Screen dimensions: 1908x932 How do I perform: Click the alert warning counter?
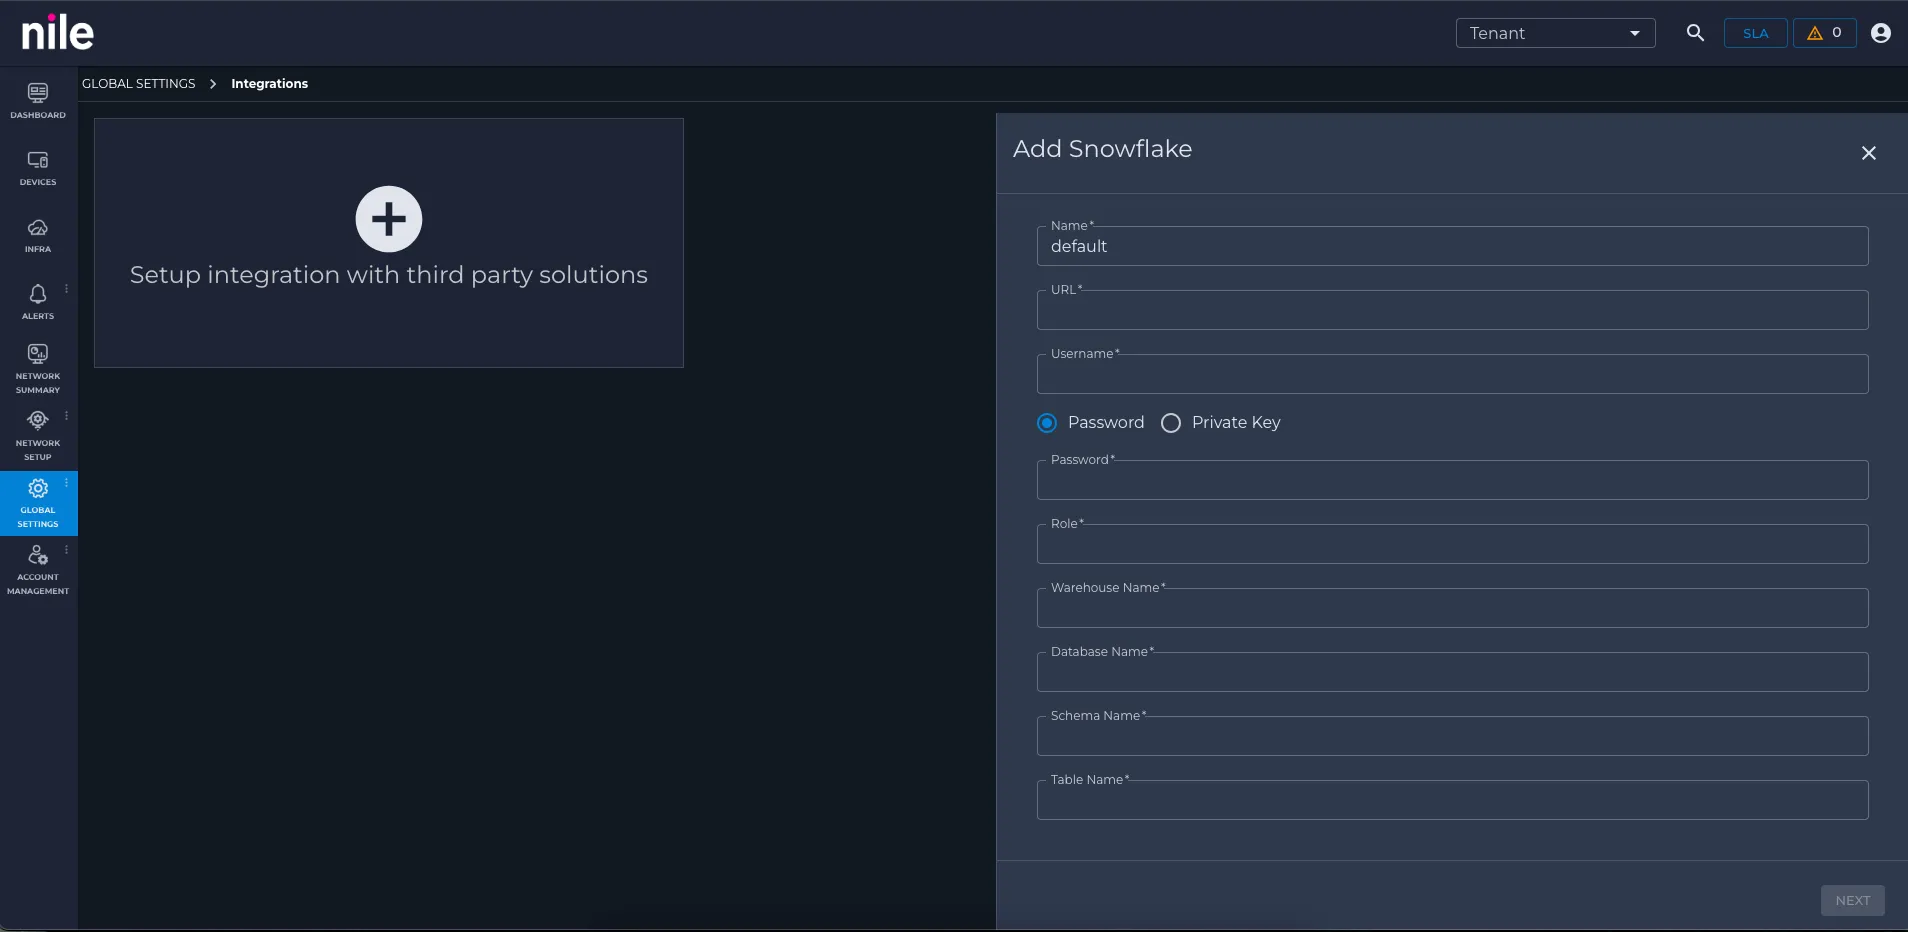pos(1825,33)
